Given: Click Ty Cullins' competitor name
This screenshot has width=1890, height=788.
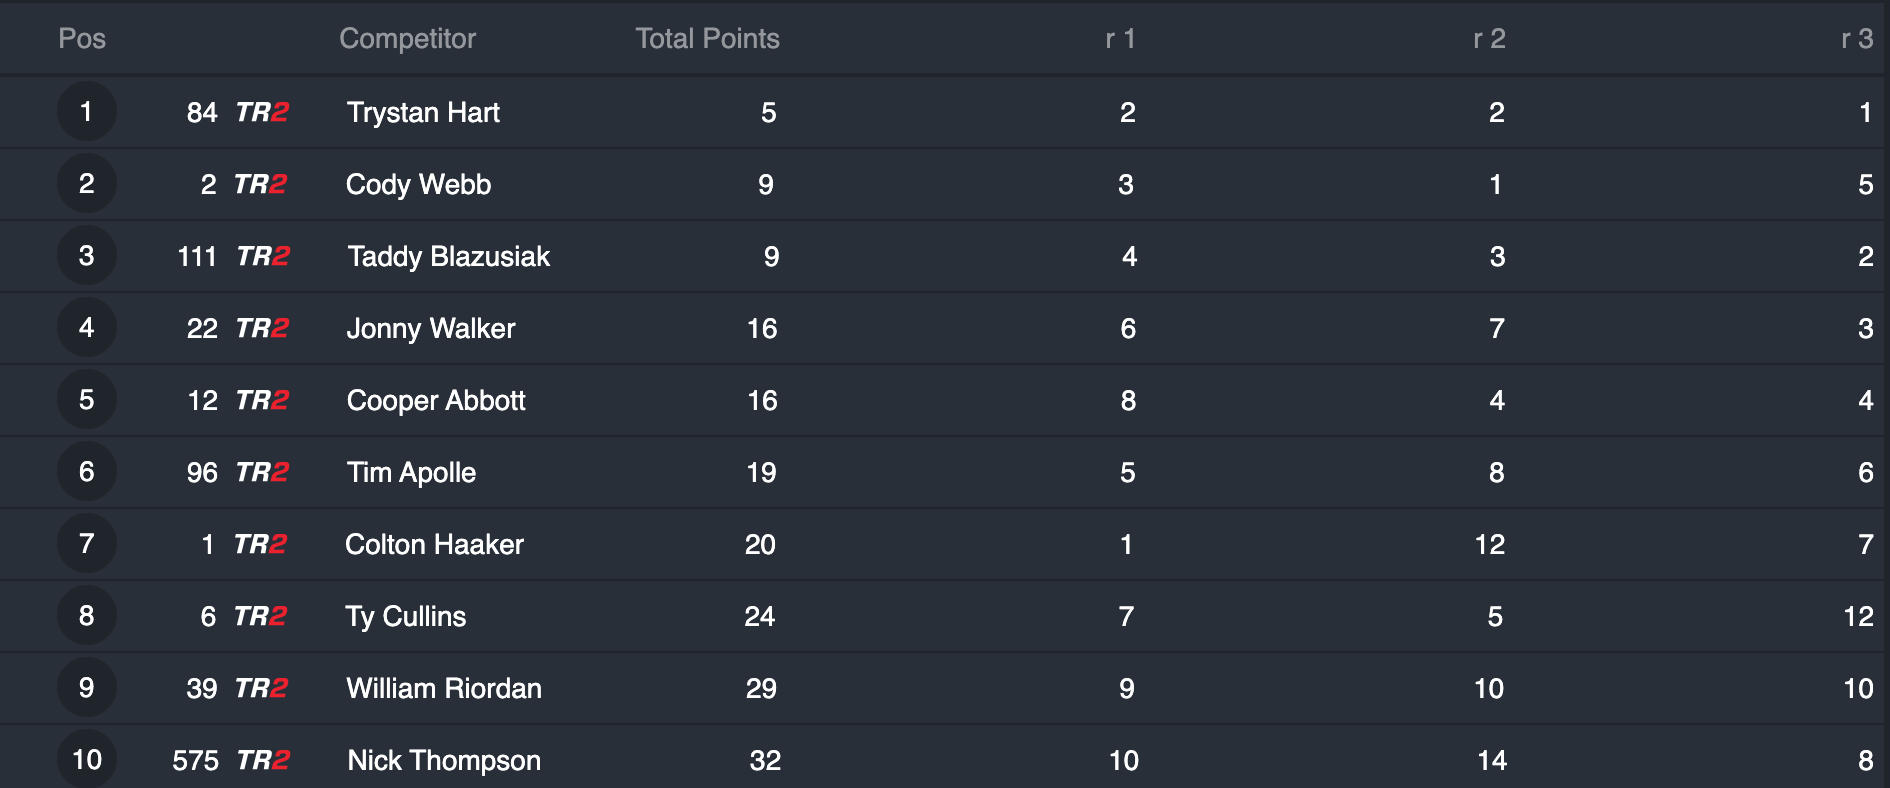Looking at the screenshot, I should click(405, 616).
